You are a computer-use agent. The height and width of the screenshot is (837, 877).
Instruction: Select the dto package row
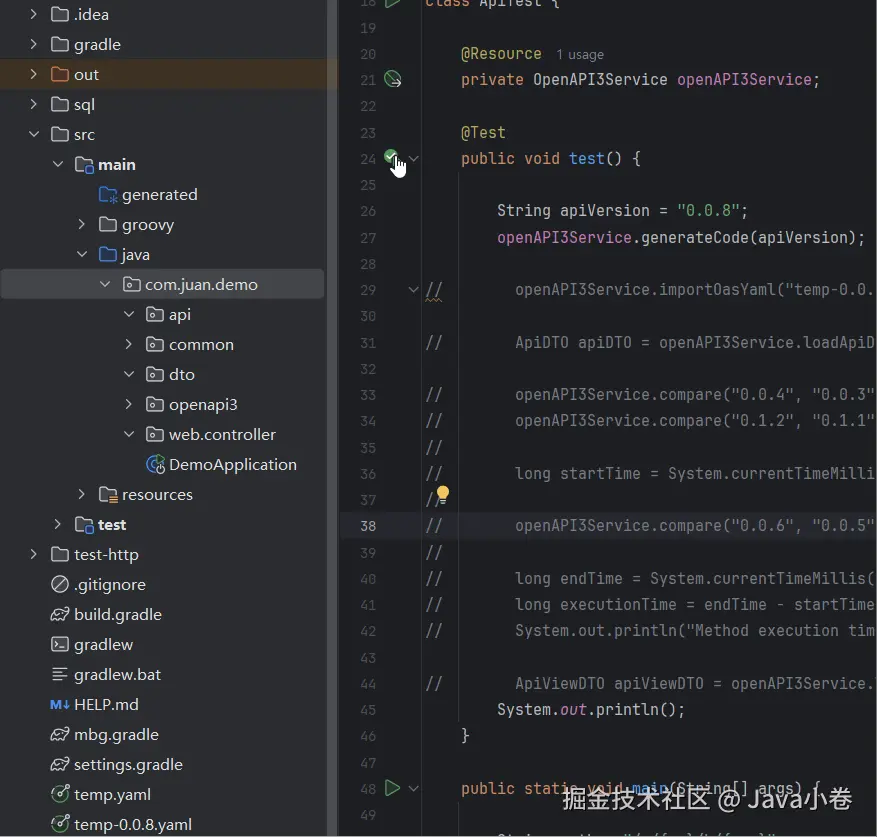pyautogui.click(x=163, y=374)
